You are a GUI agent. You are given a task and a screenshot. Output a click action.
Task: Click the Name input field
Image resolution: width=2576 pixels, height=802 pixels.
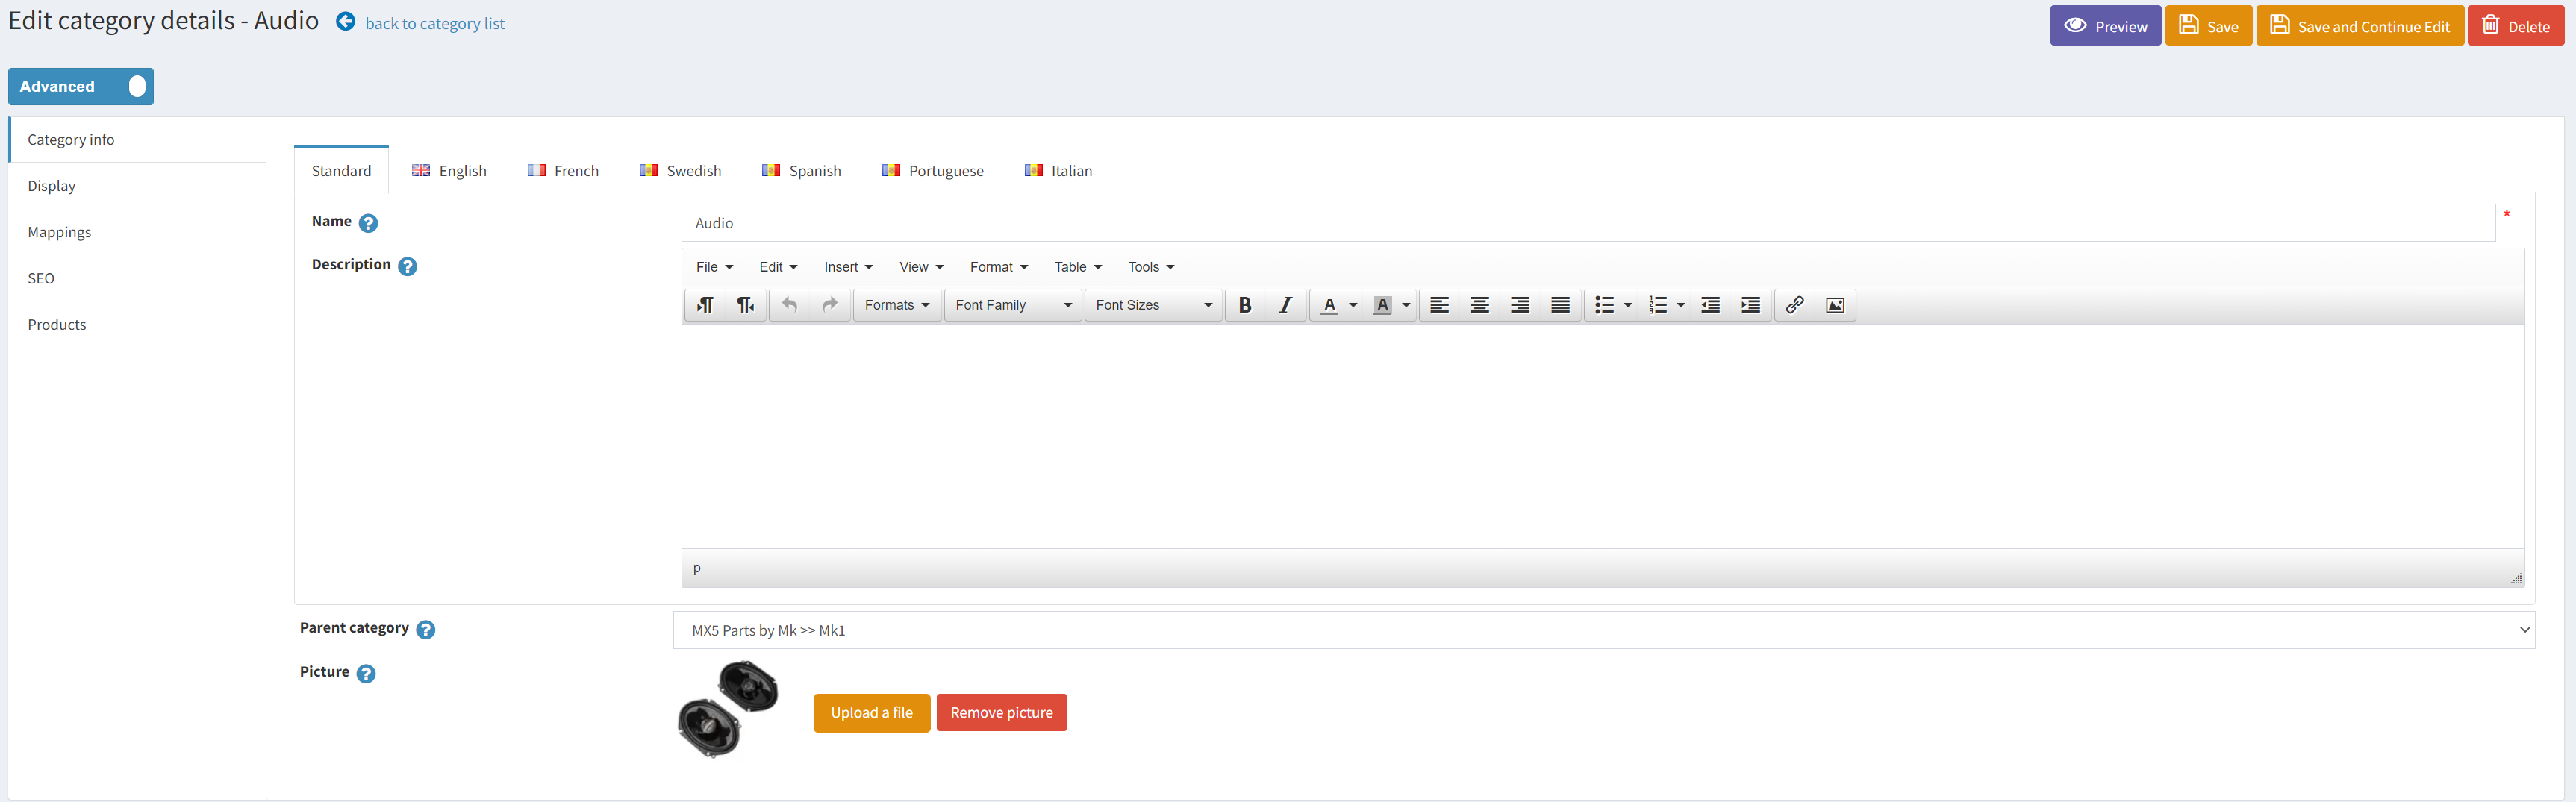[1587, 223]
